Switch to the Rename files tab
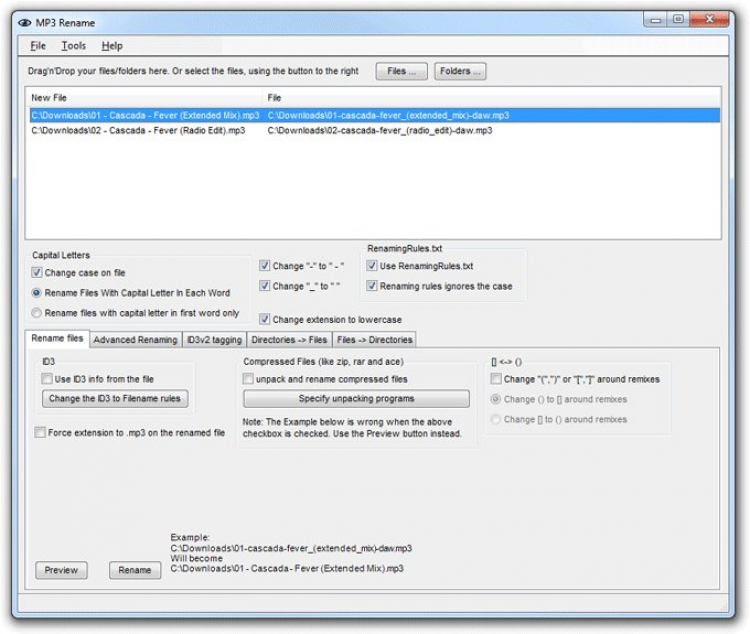The width and height of the screenshot is (750, 634). tap(57, 339)
